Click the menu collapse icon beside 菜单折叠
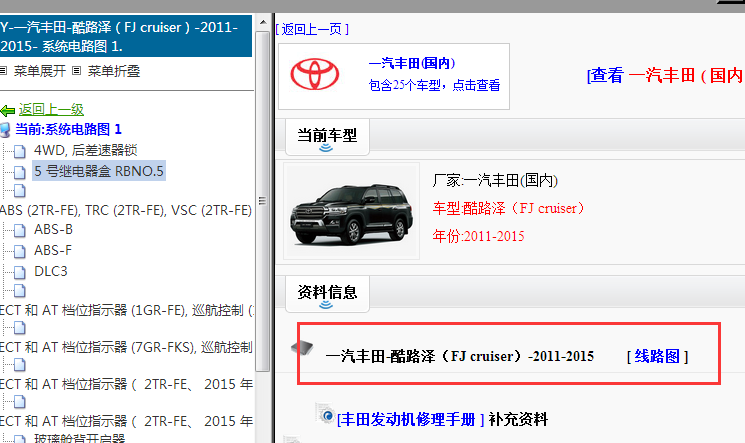 coord(76,71)
